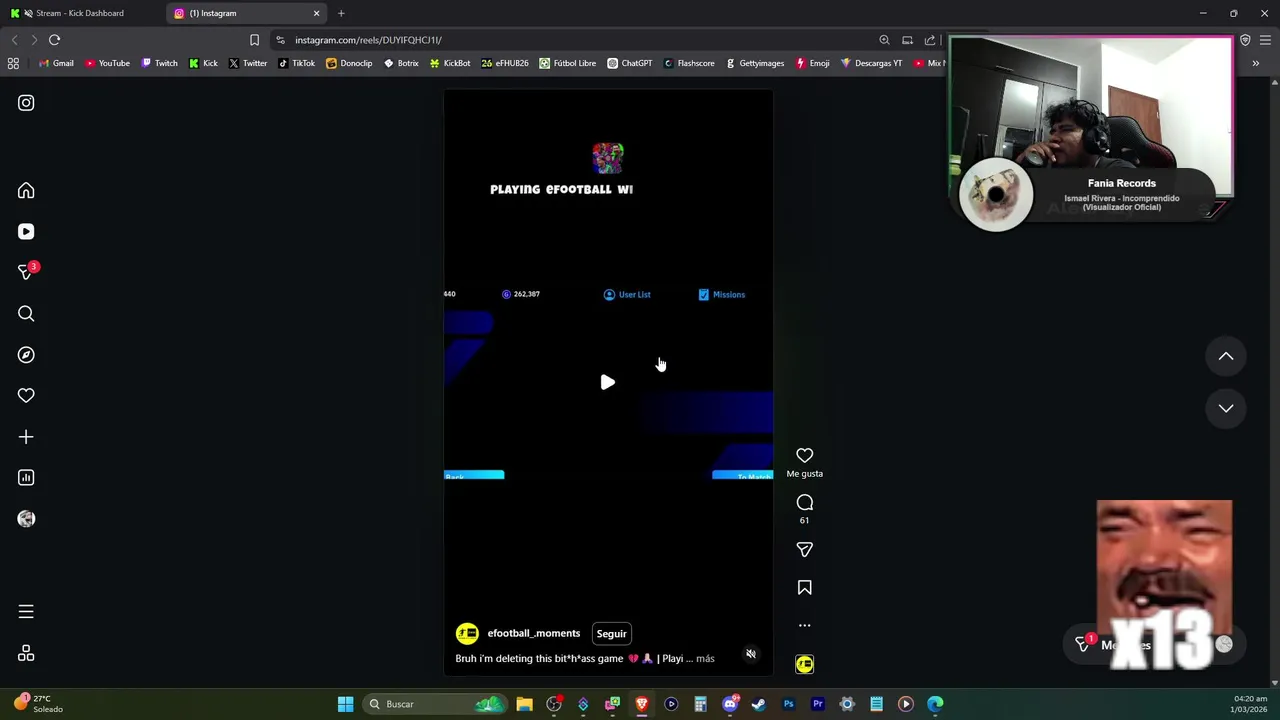Image resolution: width=1280 pixels, height=720 pixels.
Task: Open the YouTube bookmark
Action: pyautogui.click(x=107, y=63)
